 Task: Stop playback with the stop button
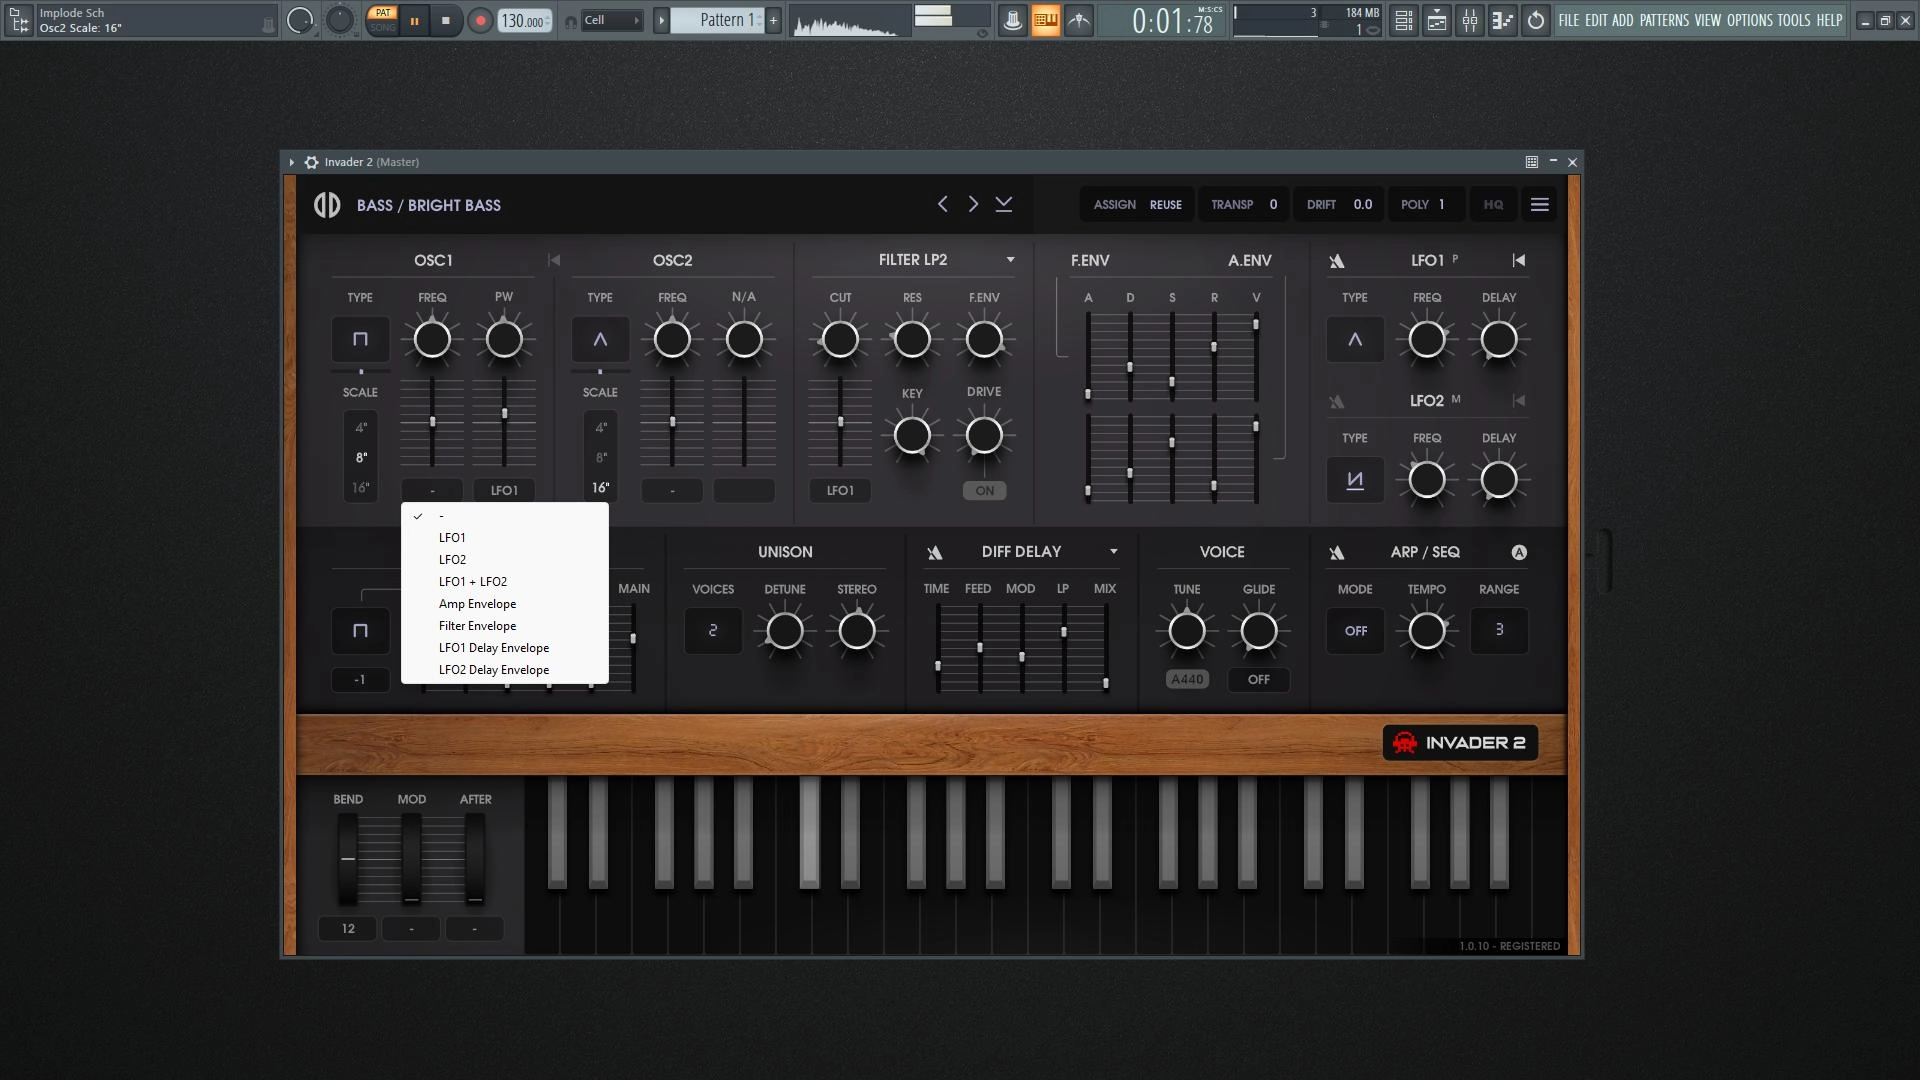[x=446, y=21]
